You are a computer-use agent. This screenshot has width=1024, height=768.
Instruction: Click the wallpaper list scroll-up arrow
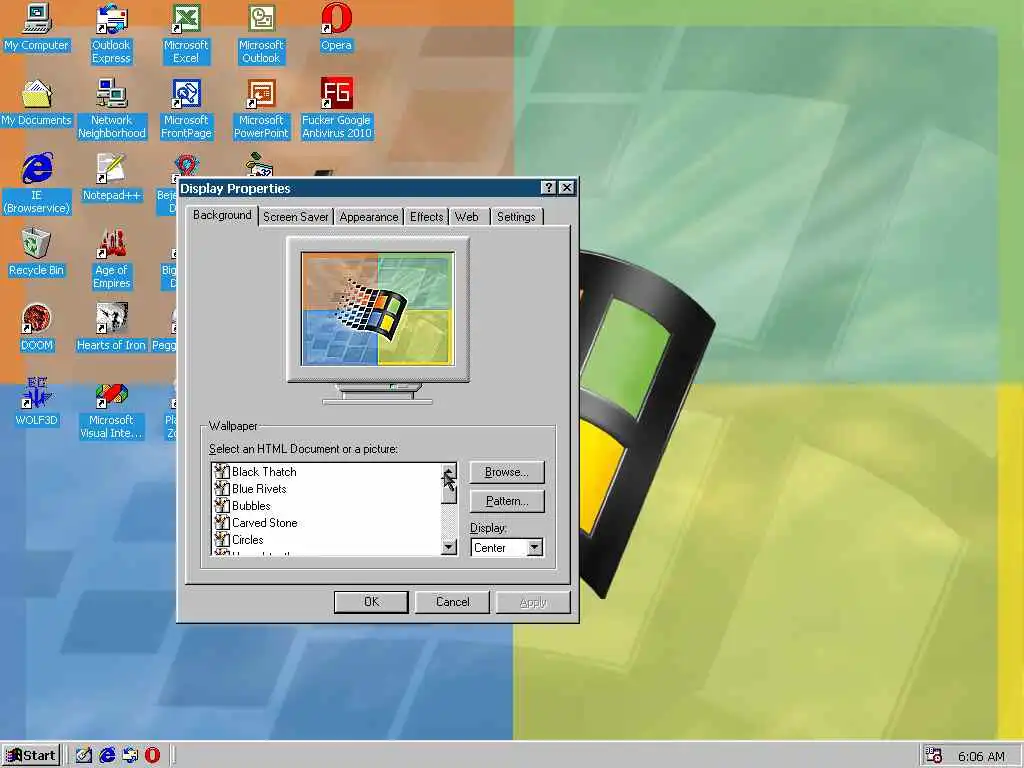(449, 471)
